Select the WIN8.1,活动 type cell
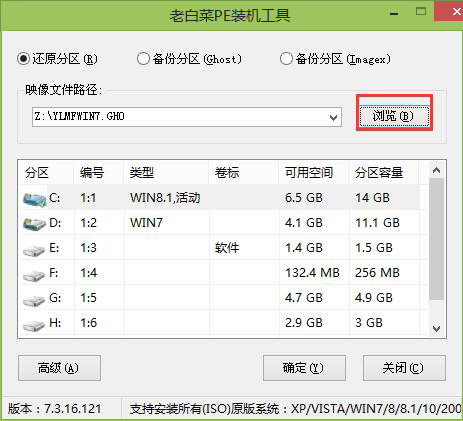The height and width of the screenshot is (421, 463). [x=165, y=198]
